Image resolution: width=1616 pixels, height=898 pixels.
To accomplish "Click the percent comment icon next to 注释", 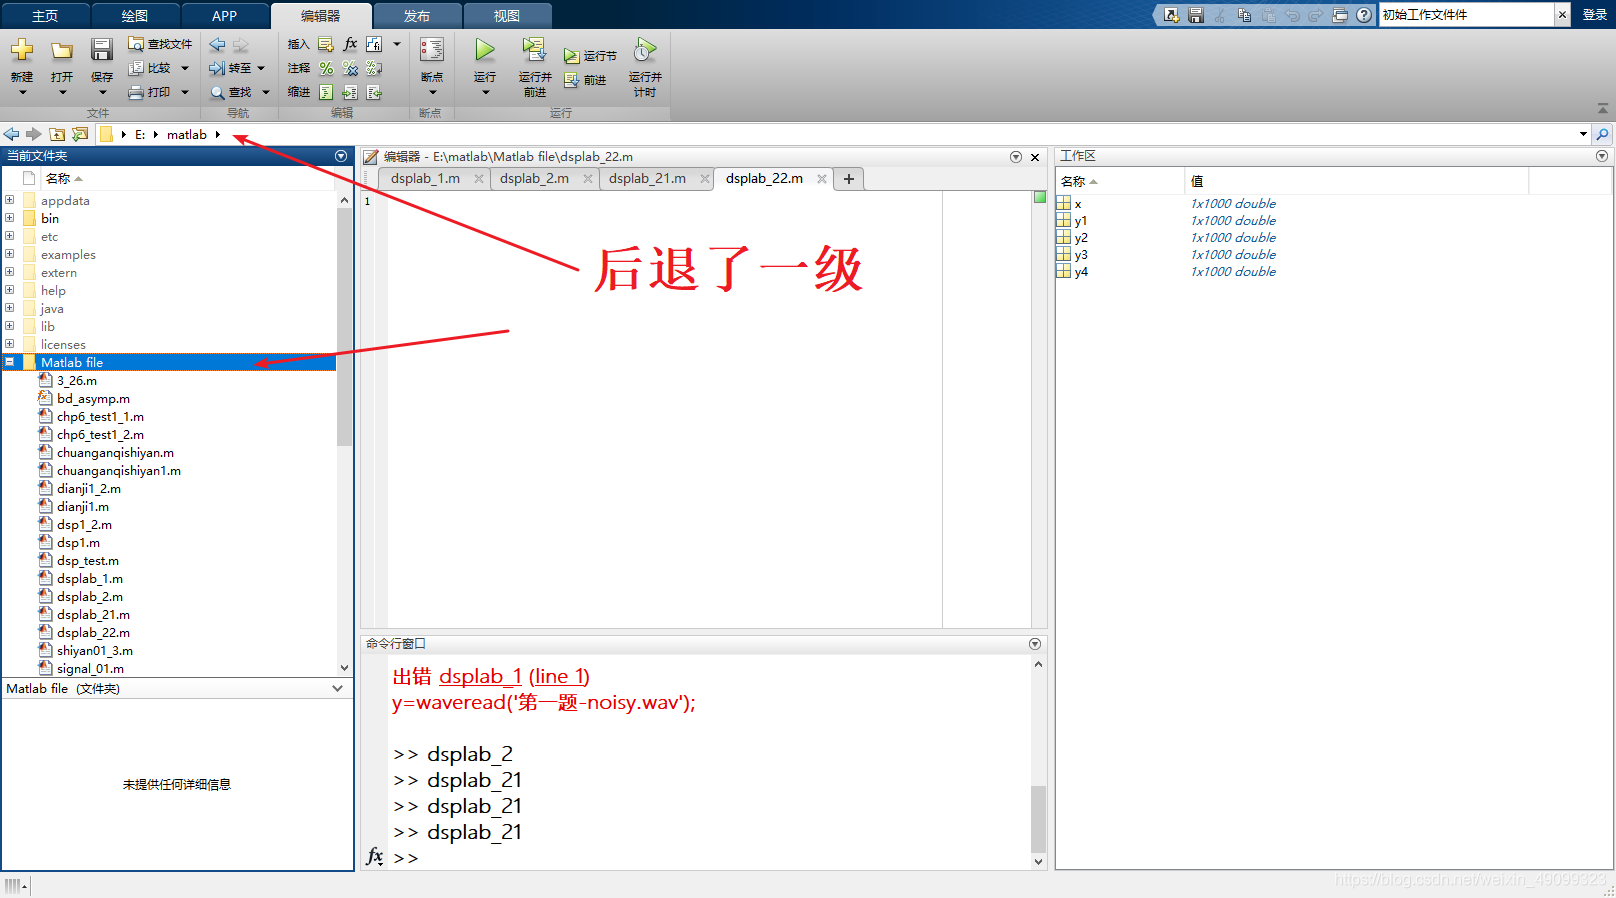I will pos(326,68).
